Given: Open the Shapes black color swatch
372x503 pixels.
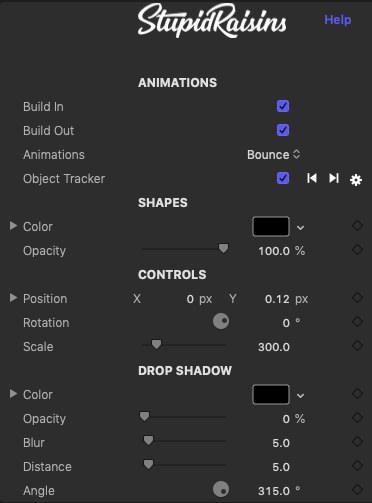Looking at the screenshot, I should pos(271,227).
